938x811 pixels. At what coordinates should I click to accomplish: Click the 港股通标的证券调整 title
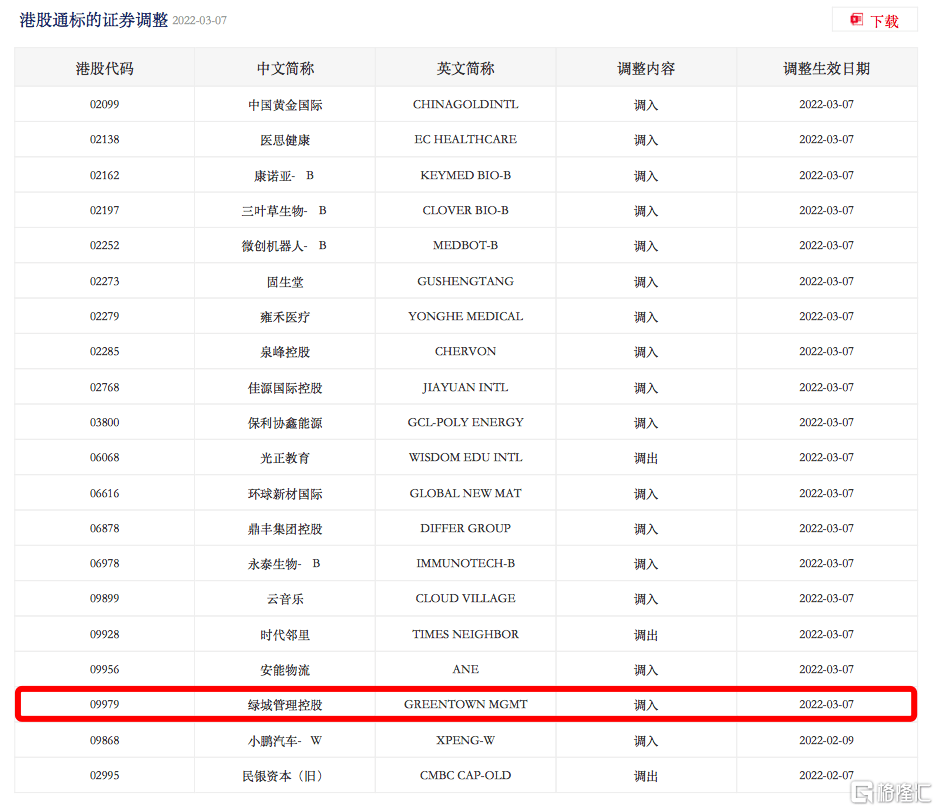94,20
